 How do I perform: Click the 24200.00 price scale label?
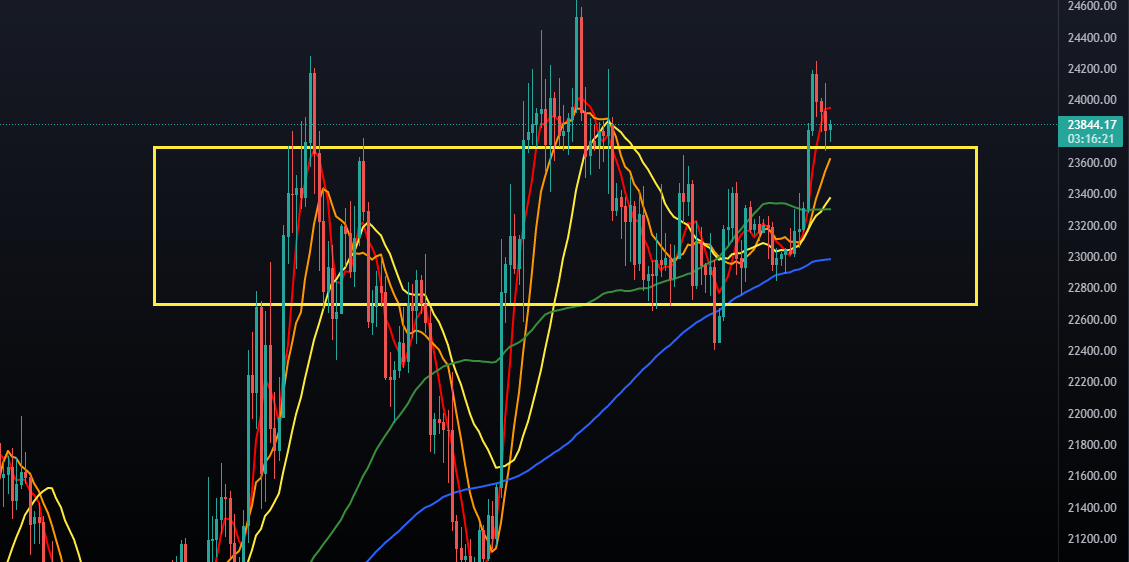[1093, 69]
